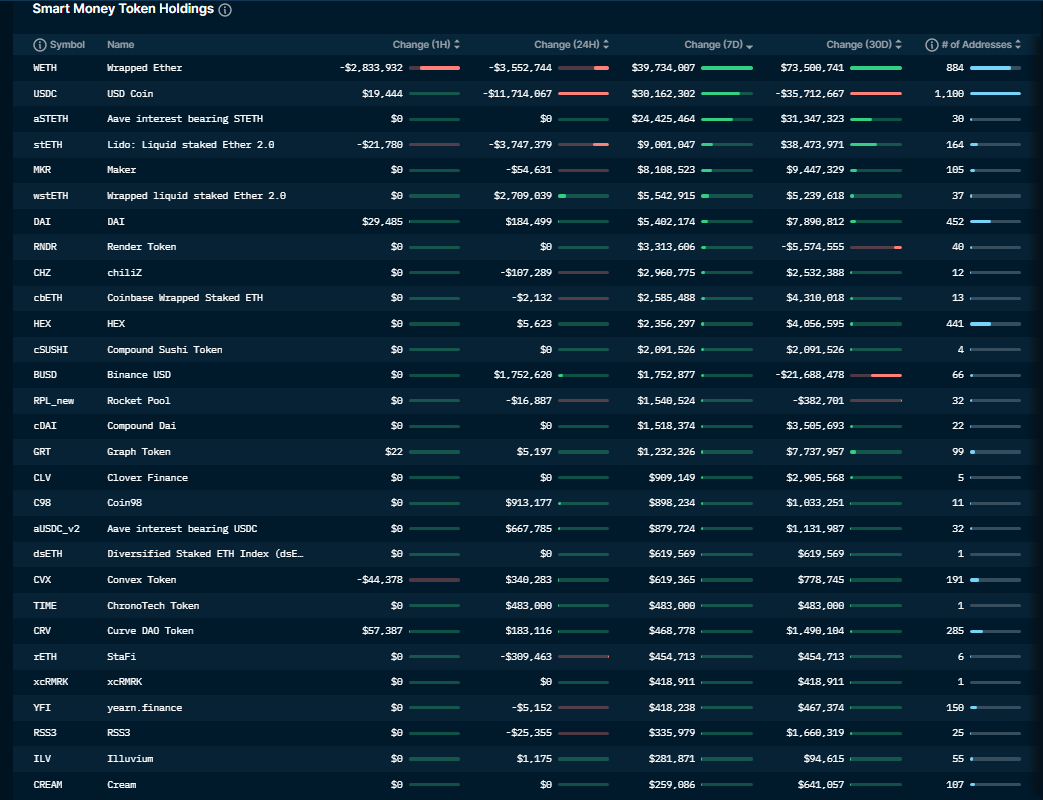Click rETH 24H change -$309,463
The image size is (1043, 800).
(x=526, y=657)
